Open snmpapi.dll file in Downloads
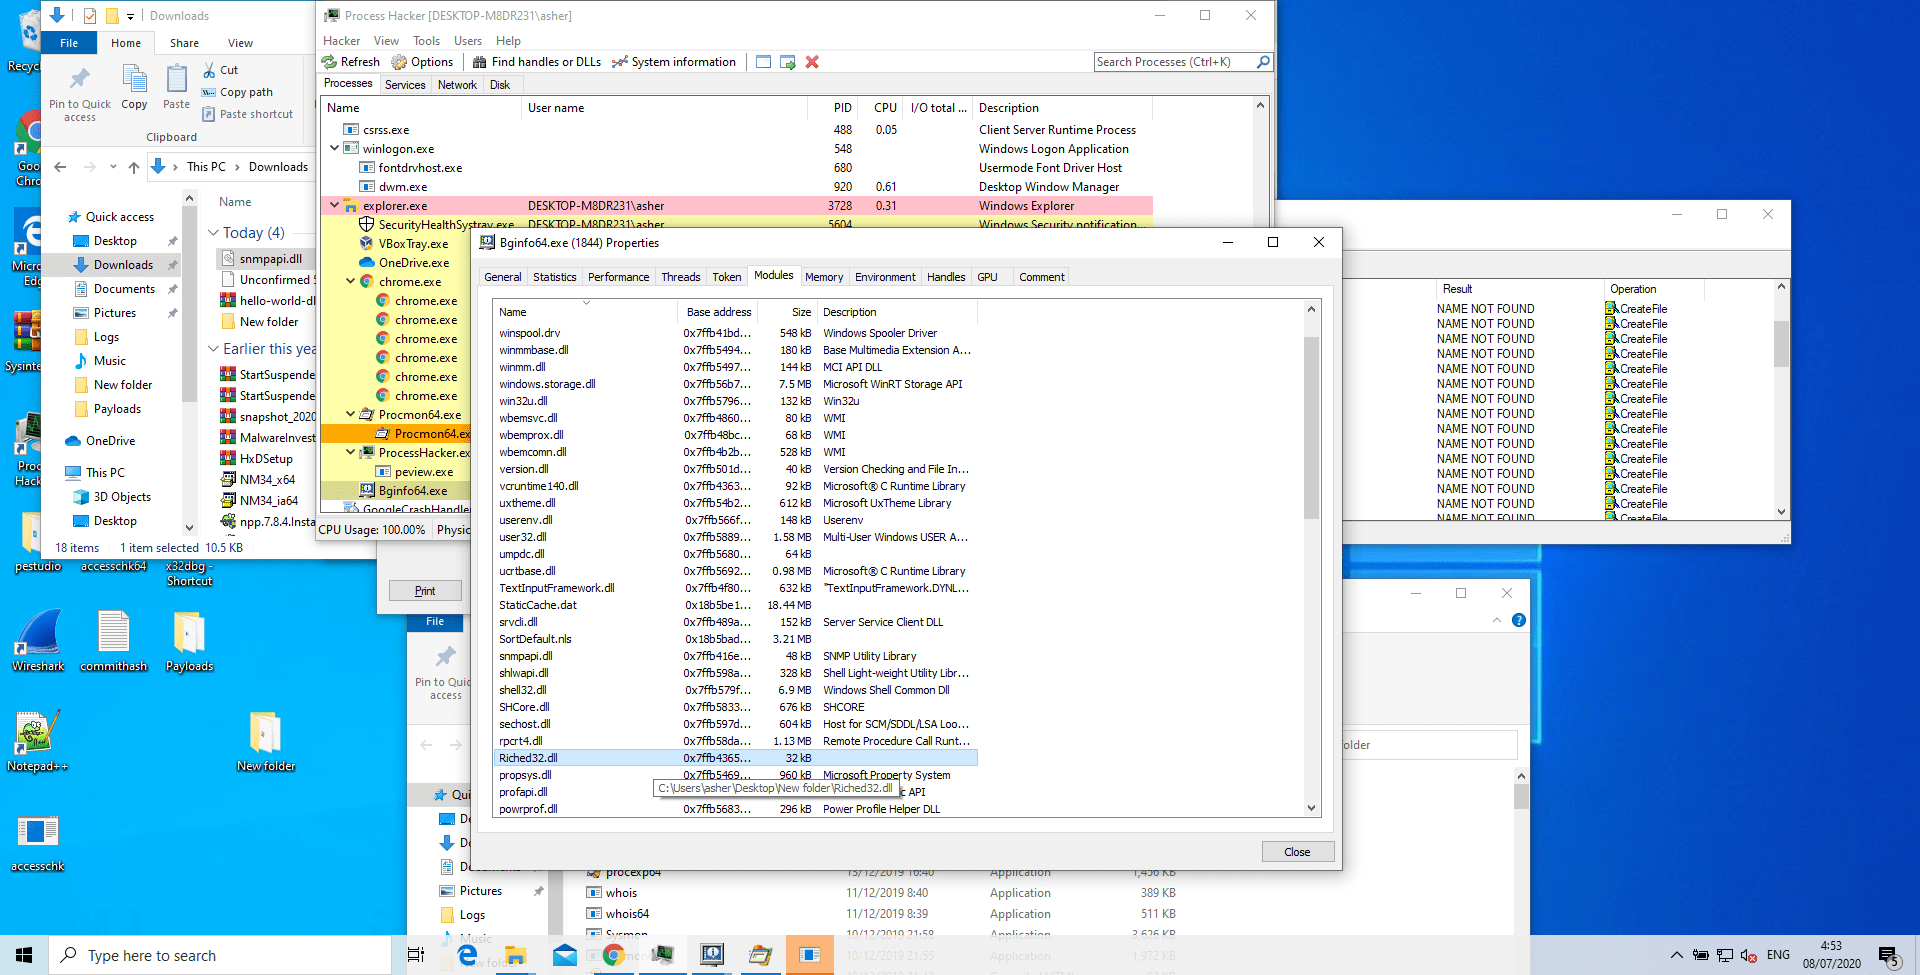This screenshot has width=1920, height=975. point(269,259)
